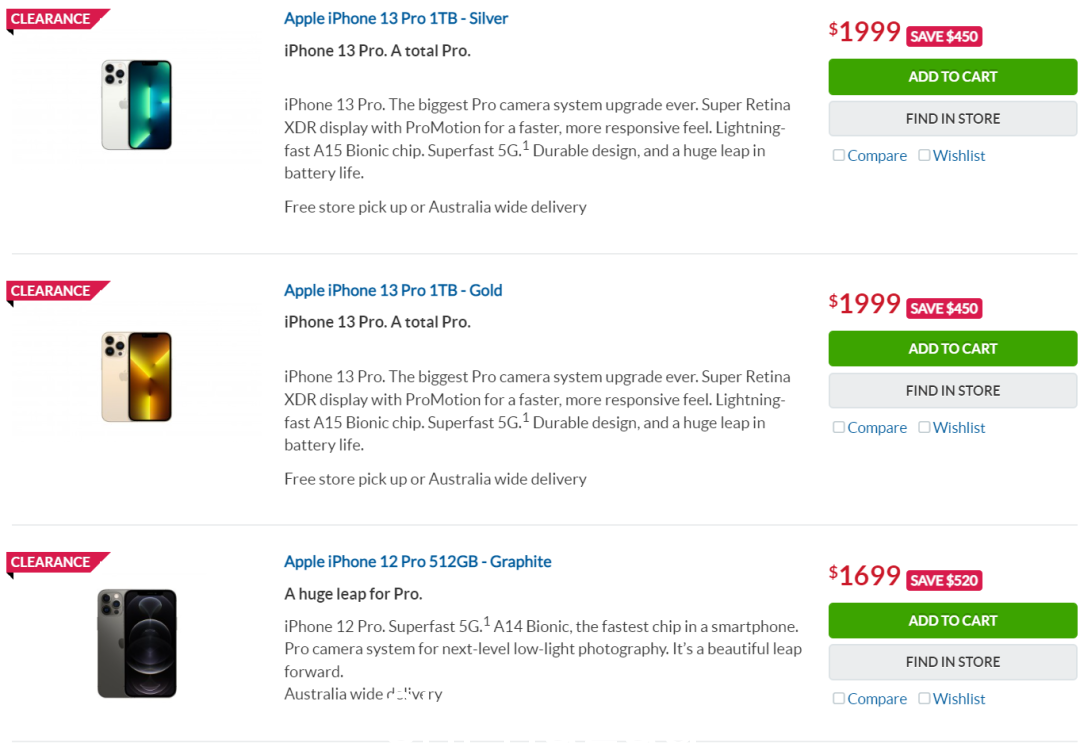The image size is (1080, 751).
Task: Open the Apple iPhone 12 Pro 512GB Graphite link
Action: [417, 562]
